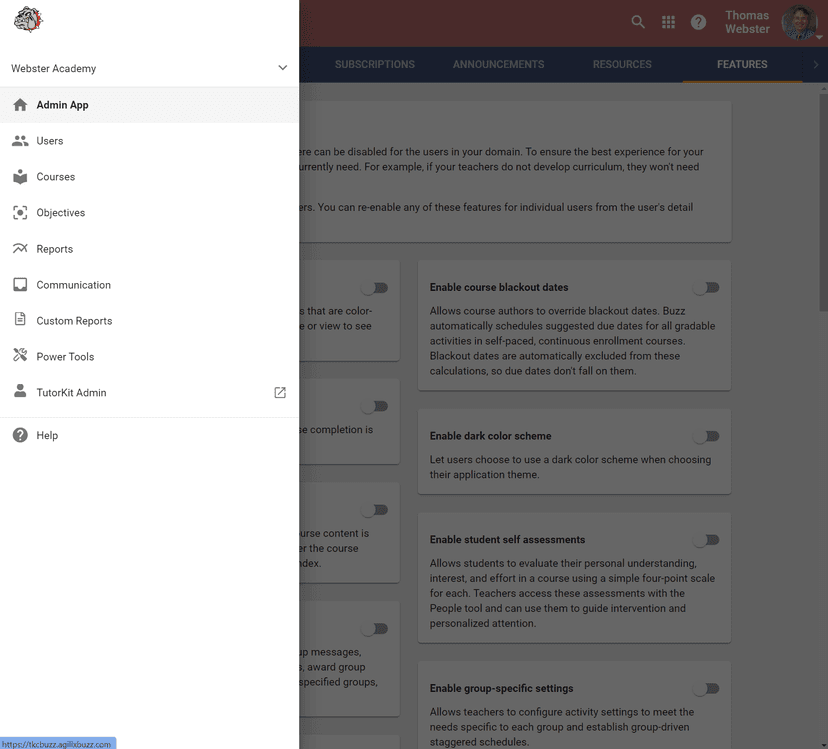Click the chevron beside the Features tab

(818, 65)
